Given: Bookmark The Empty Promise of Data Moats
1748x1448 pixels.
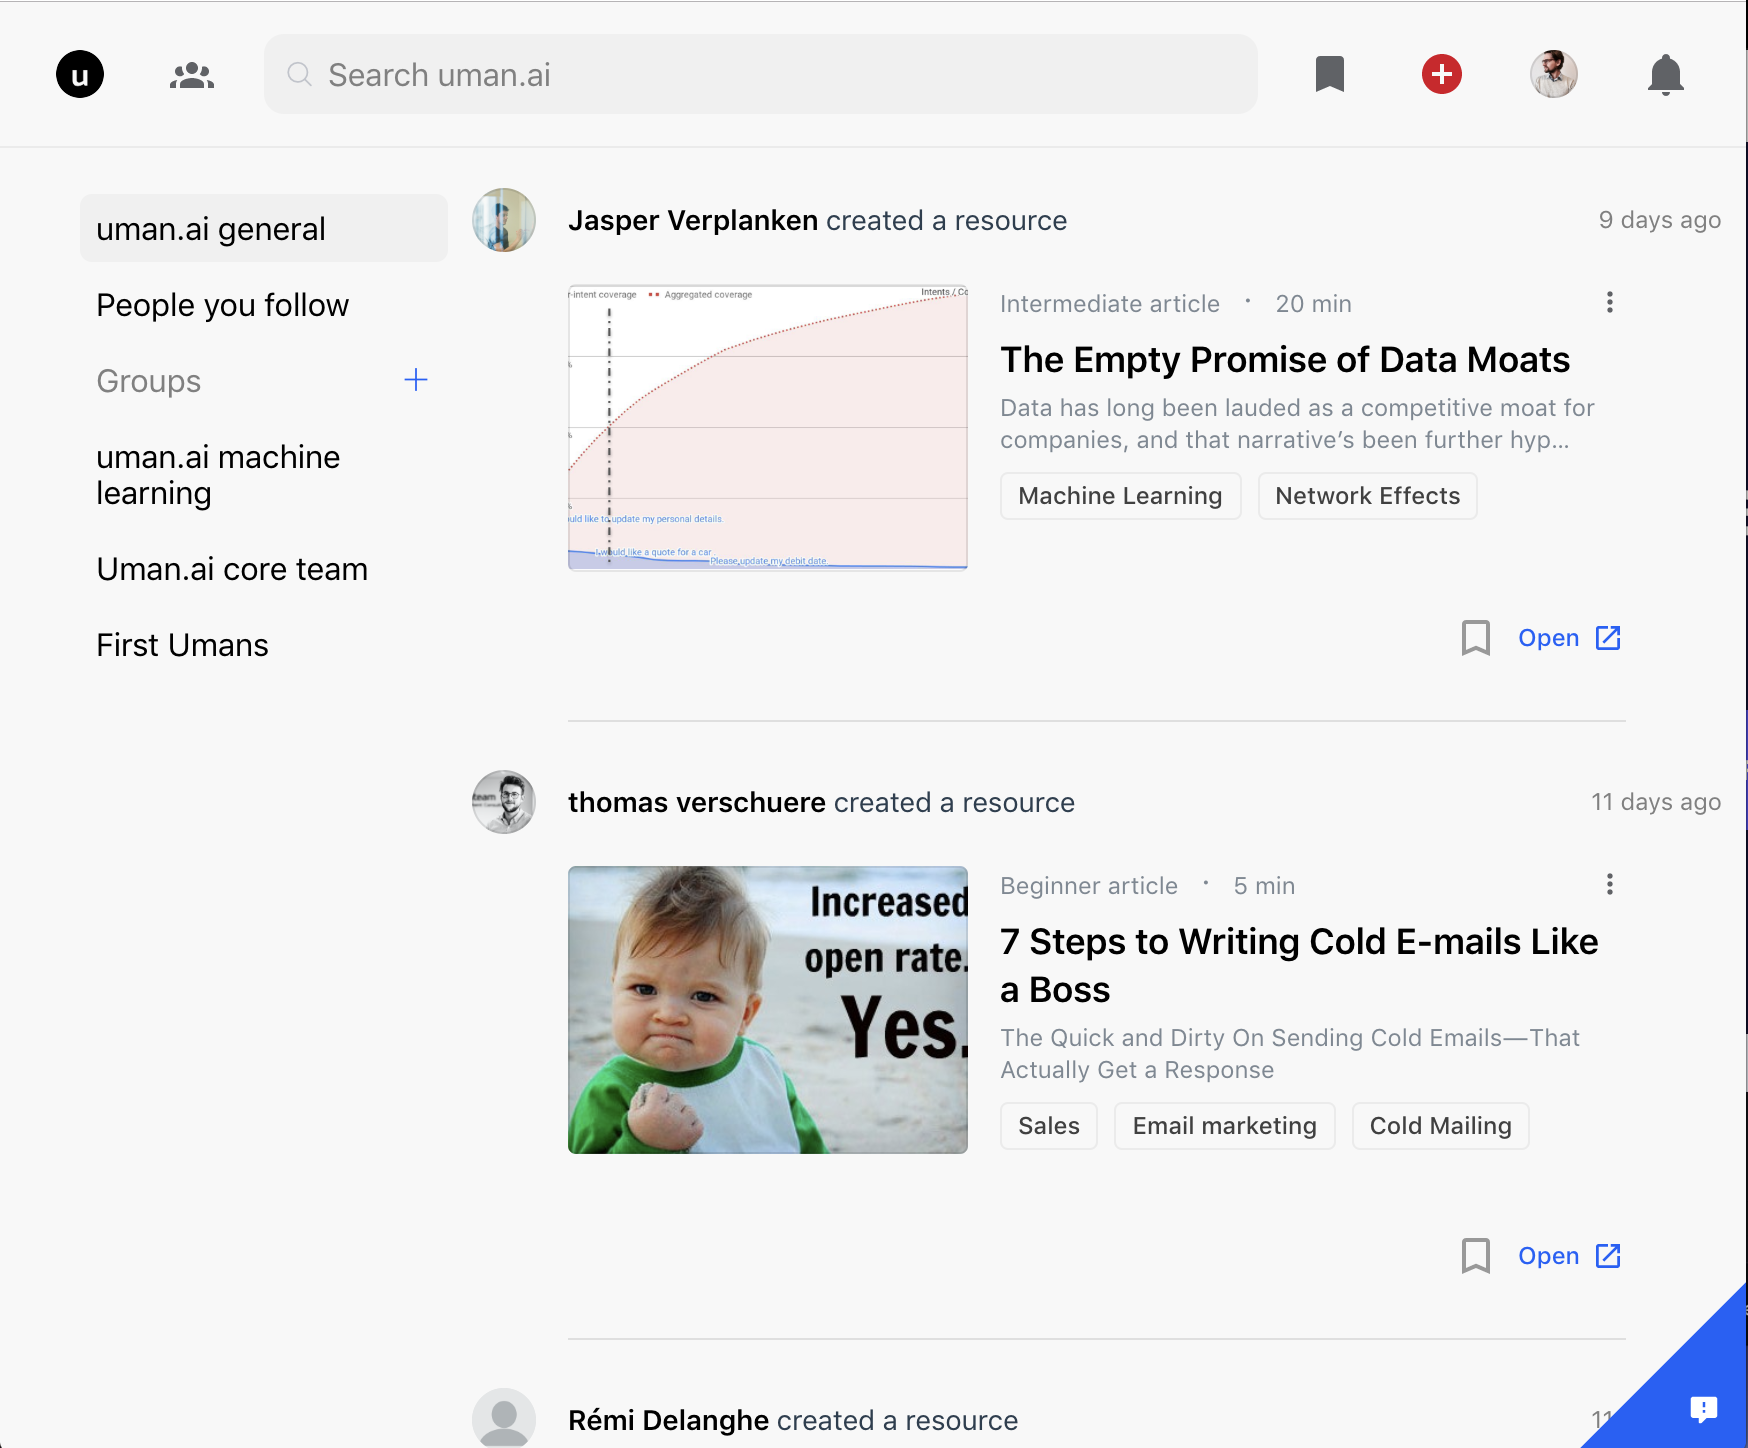Looking at the screenshot, I should pos(1475,638).
